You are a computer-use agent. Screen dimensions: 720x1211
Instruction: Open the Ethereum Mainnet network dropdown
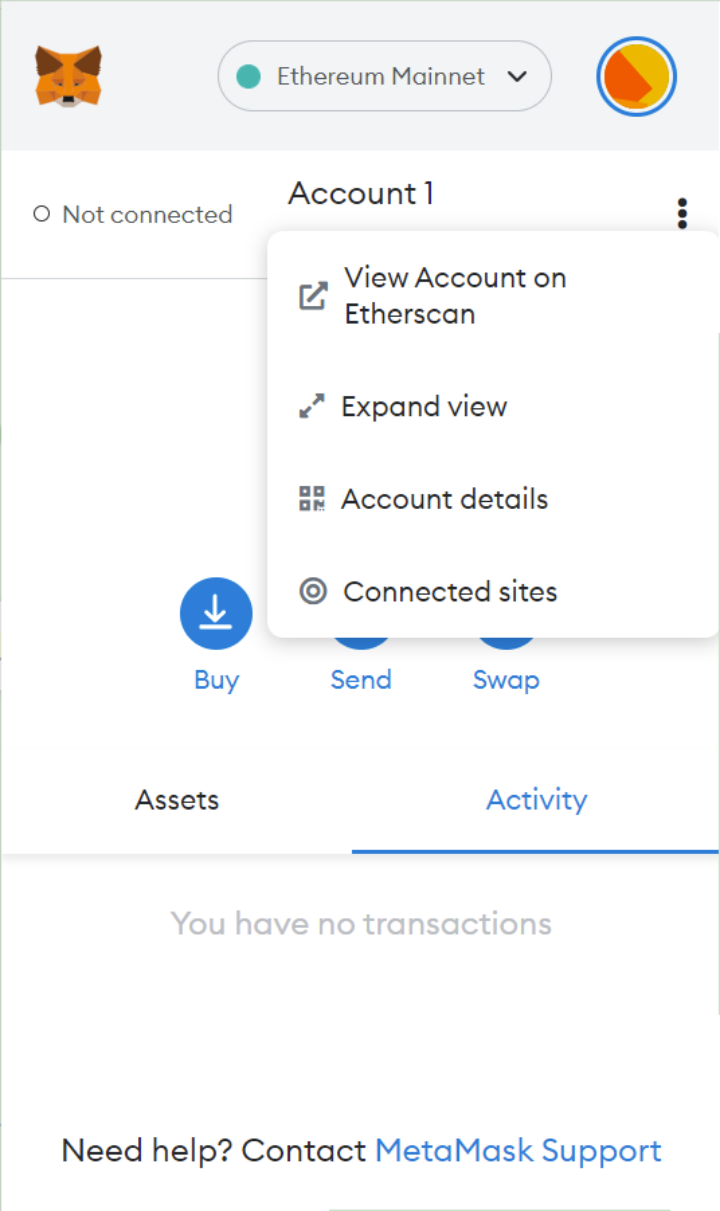tap(385, 76)
